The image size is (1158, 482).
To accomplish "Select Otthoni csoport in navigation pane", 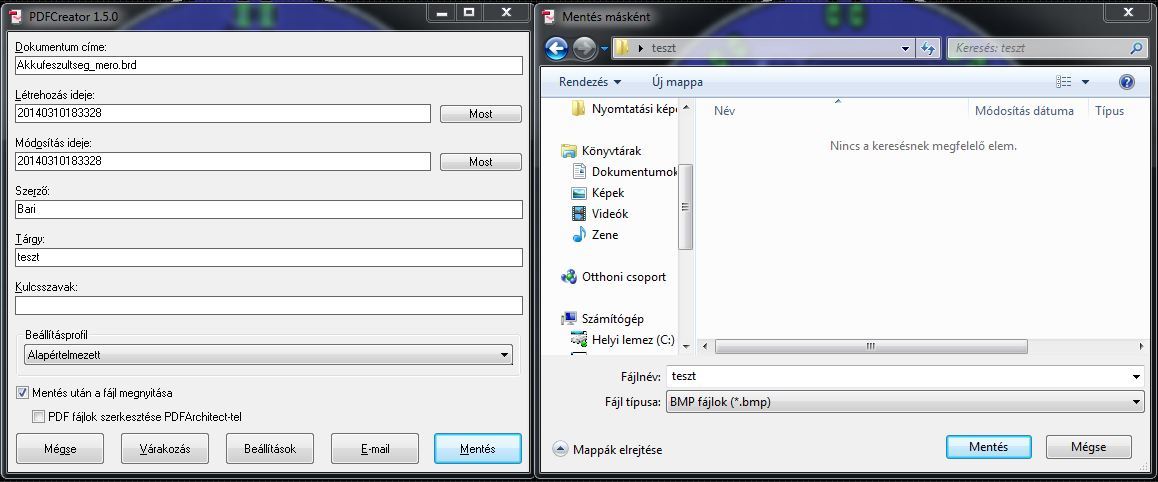I will point(614,277).
